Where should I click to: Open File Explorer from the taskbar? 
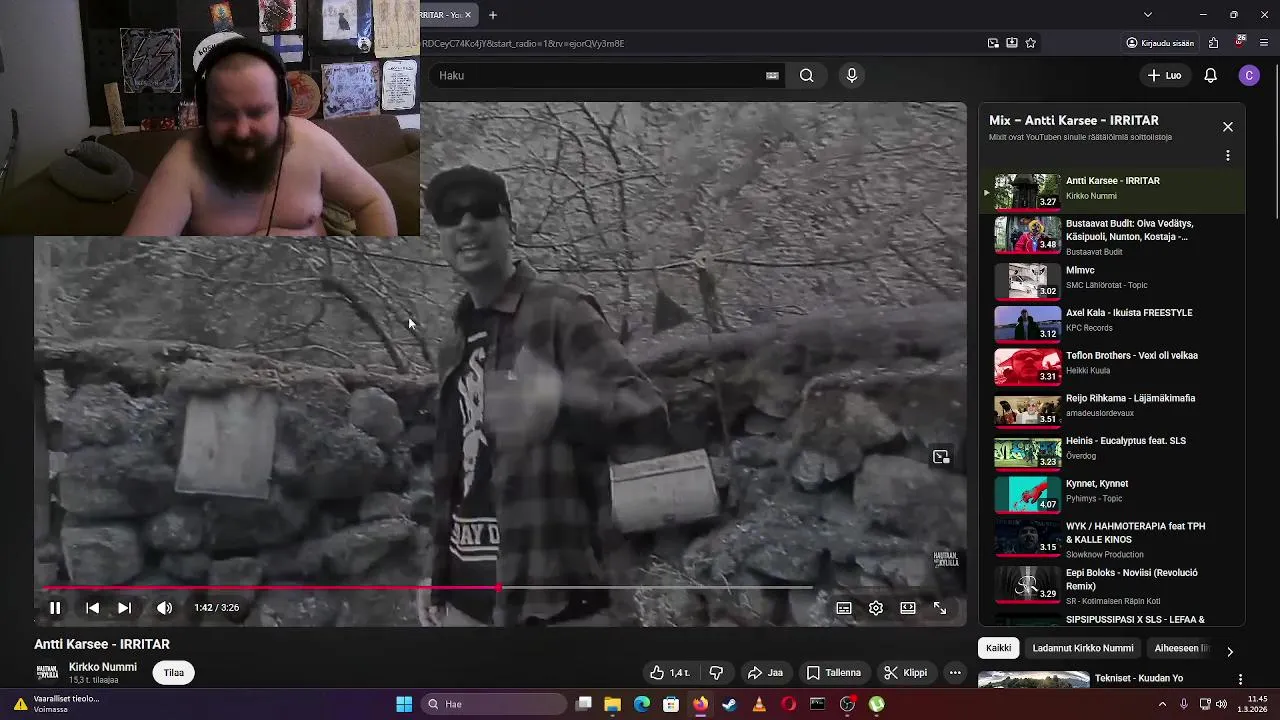pyautogui.click(x=613, y=704)
